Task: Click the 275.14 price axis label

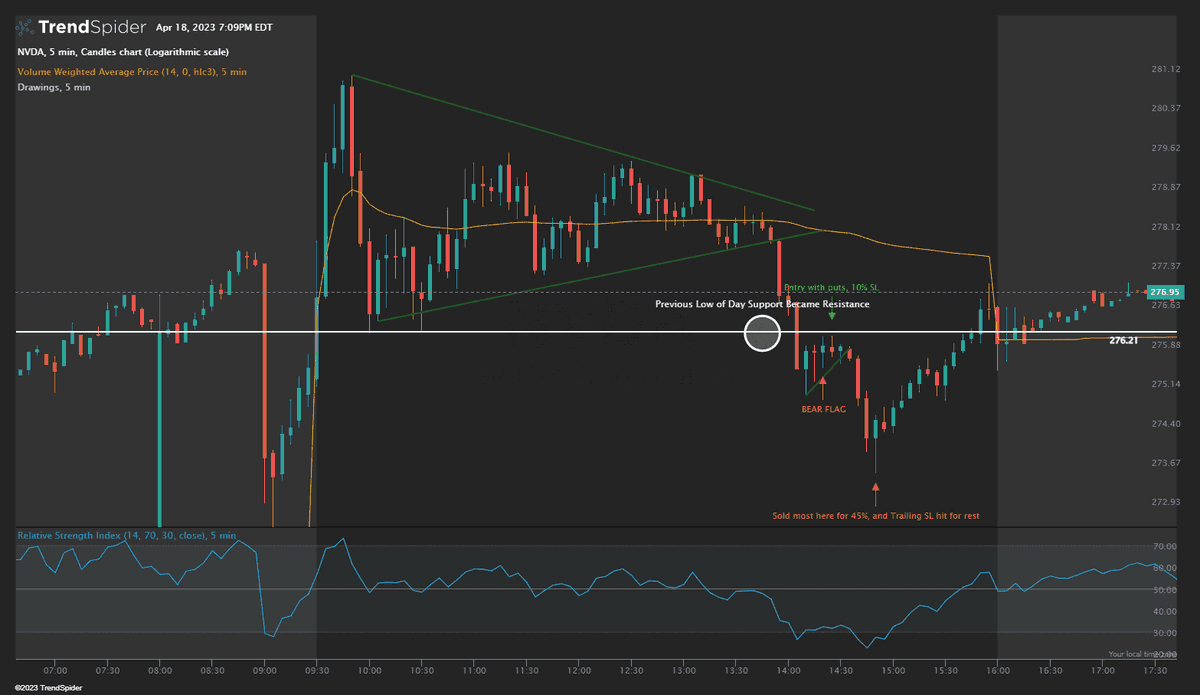Action: 1164,384
